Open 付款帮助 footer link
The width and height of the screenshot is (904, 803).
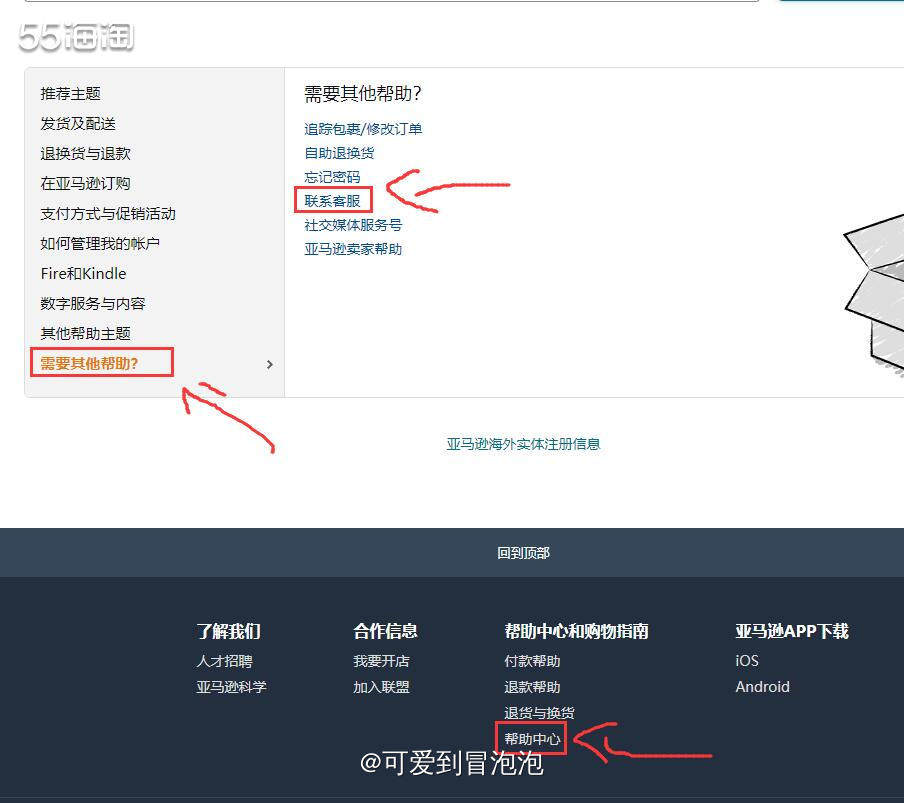pyautogui.click(x=532, y=661)
